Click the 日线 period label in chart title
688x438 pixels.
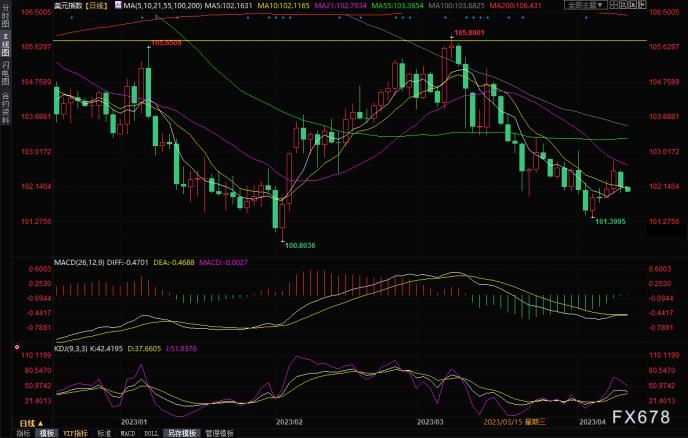95,6
